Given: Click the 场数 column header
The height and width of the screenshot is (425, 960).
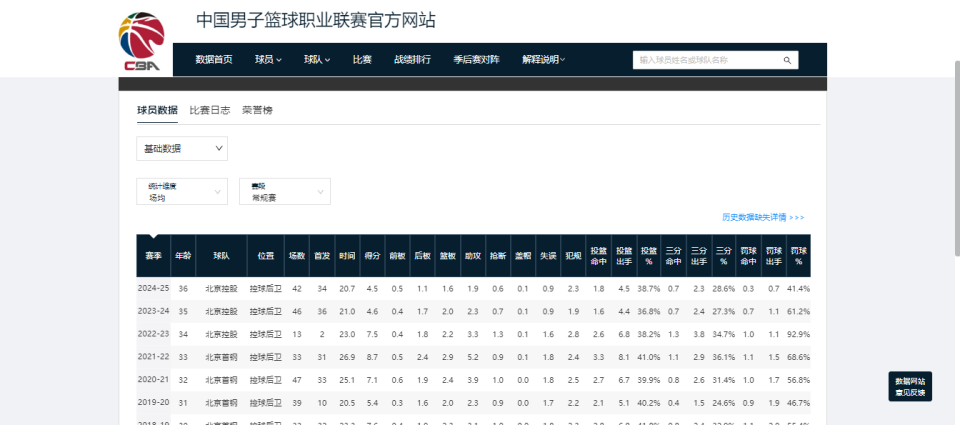Looking at the screenshot, I should tap(297, 256).
